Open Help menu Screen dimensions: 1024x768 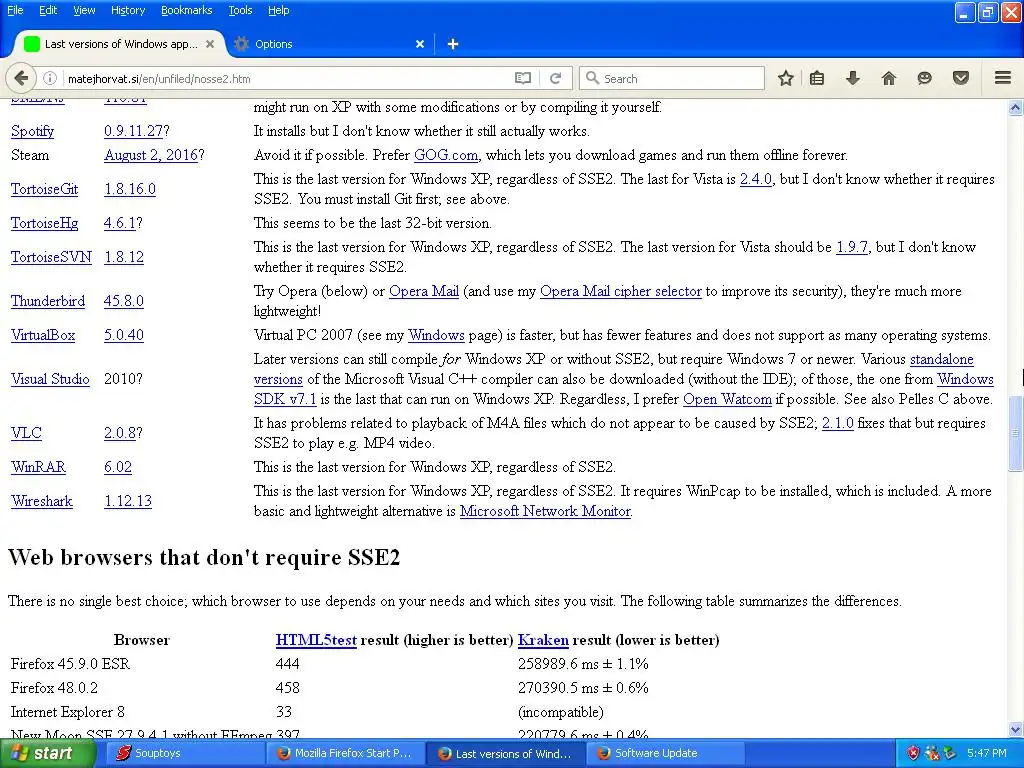(278, 10)
